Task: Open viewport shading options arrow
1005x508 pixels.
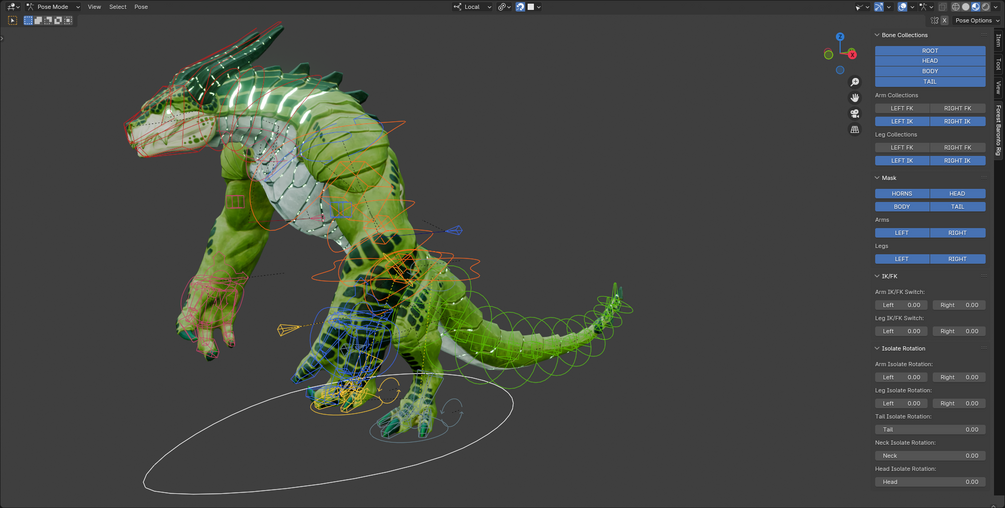Action: 995,7
